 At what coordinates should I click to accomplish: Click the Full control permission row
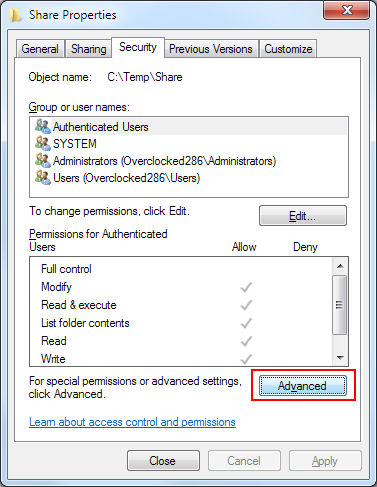(x=181, y=269)
